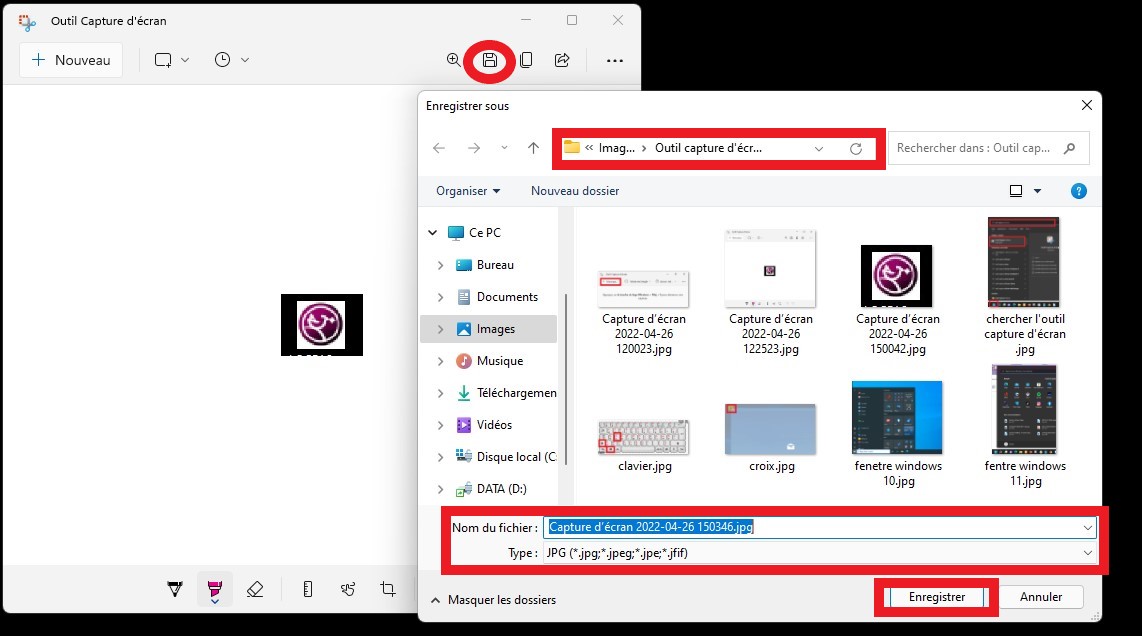
Task: Select the highlighter tool
Action: point(214,590)
